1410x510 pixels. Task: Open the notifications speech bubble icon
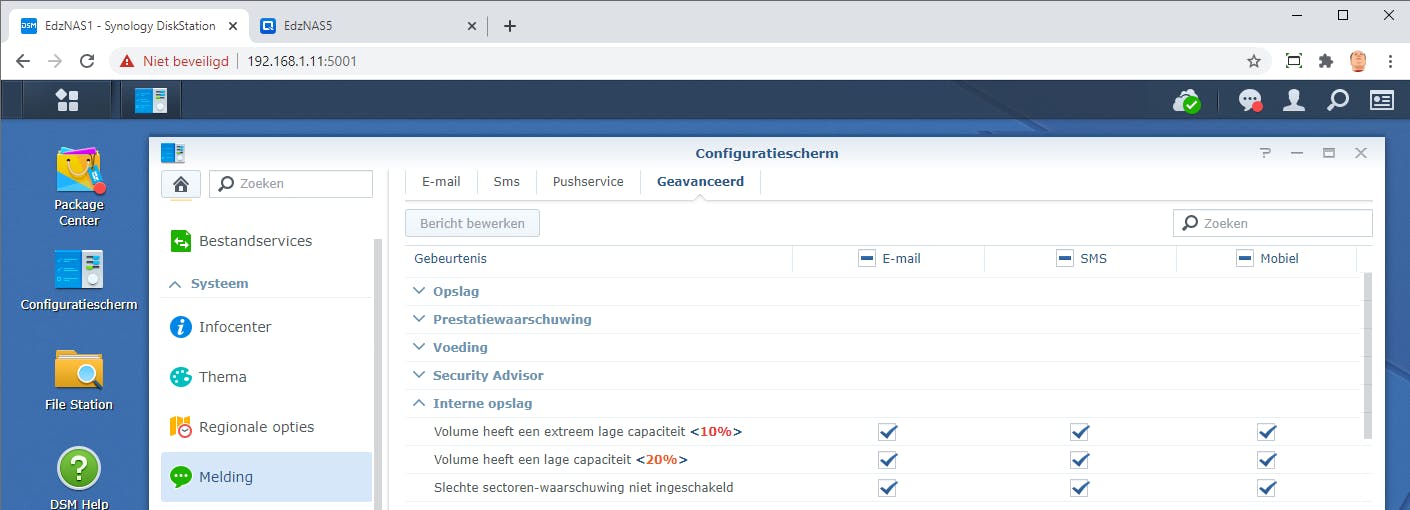tap(1250, 100)
